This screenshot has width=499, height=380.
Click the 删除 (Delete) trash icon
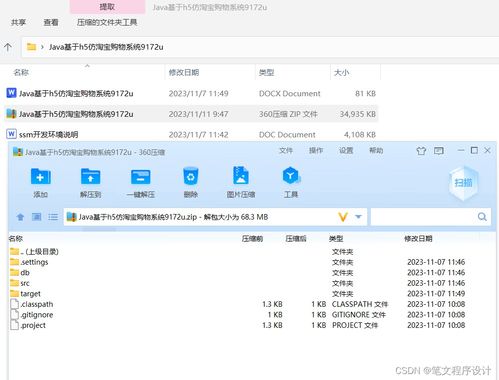point(190,176)
